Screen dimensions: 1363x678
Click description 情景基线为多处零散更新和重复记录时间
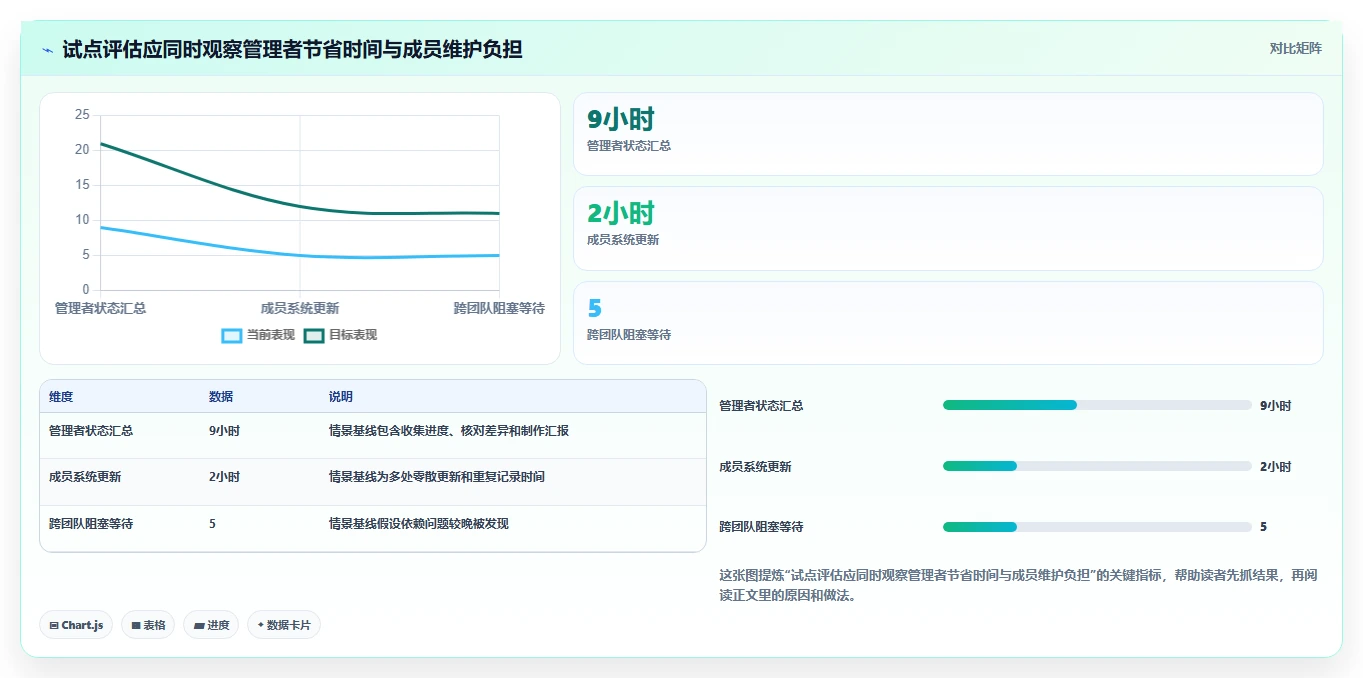tap(437, 477)
